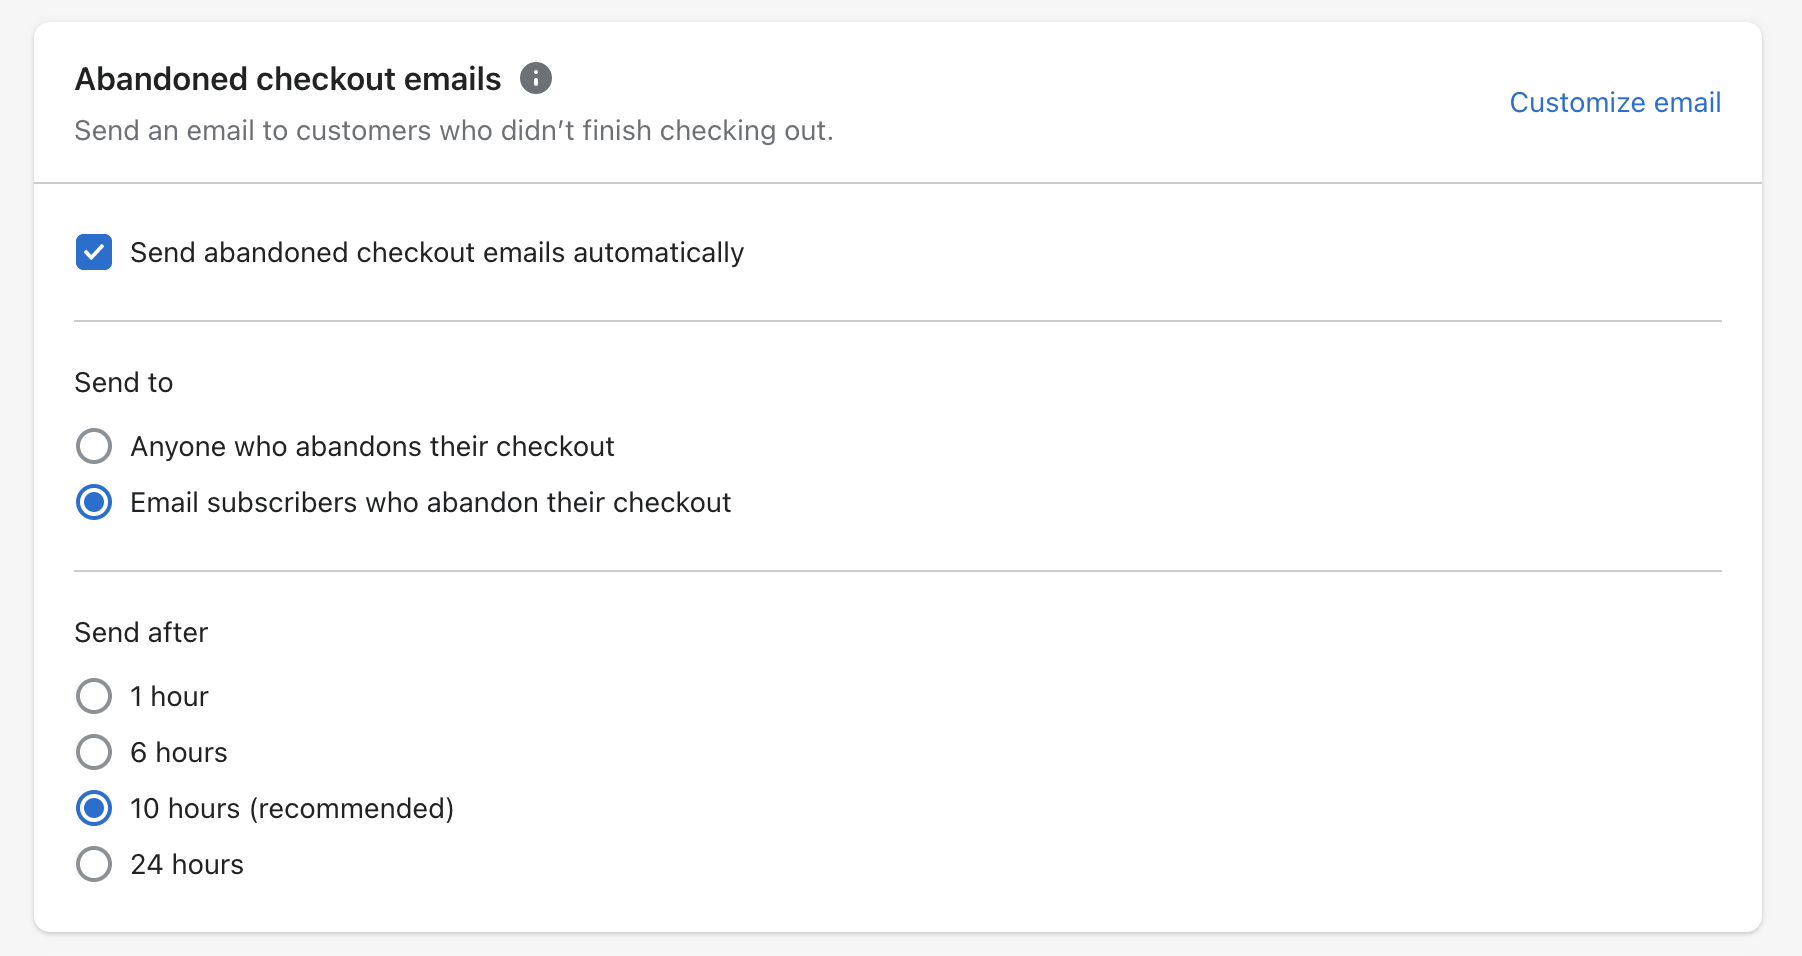Click the '6 hours' label text

tap(179, 752)
